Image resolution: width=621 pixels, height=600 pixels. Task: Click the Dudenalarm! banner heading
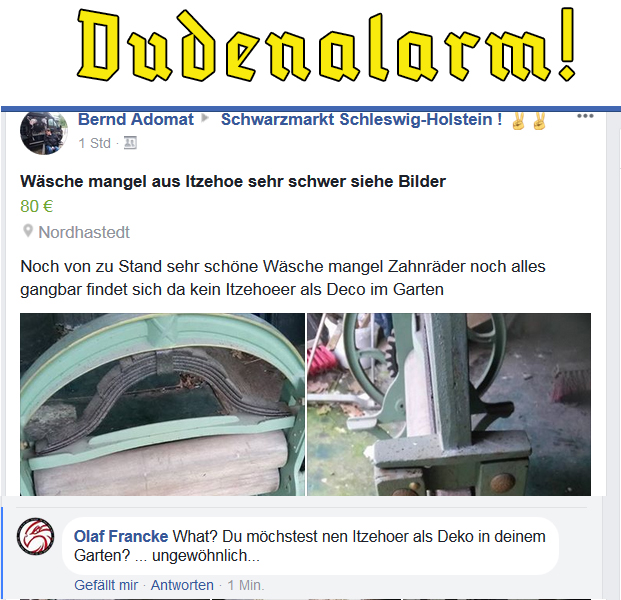(326, 45)
